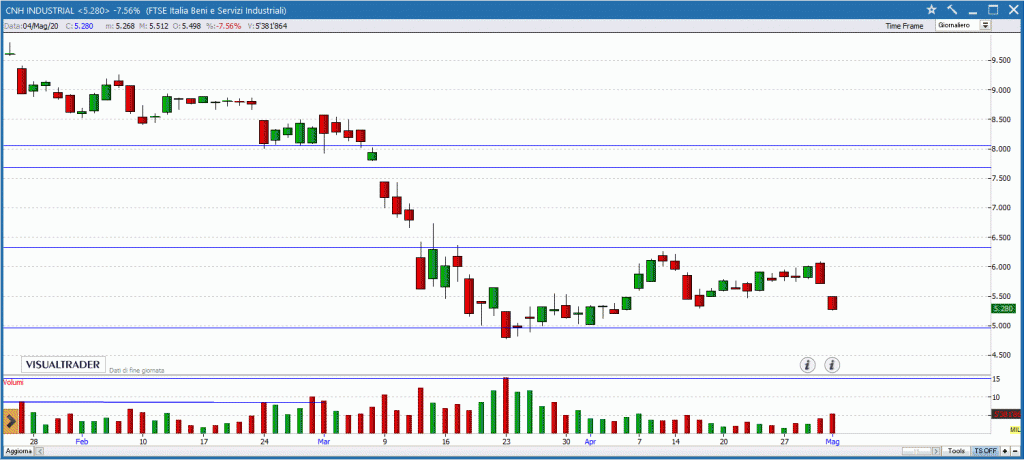Open the pin/hammer tool icon in title bar
This screenshot has width=1024, height=460.
[952, 10]
